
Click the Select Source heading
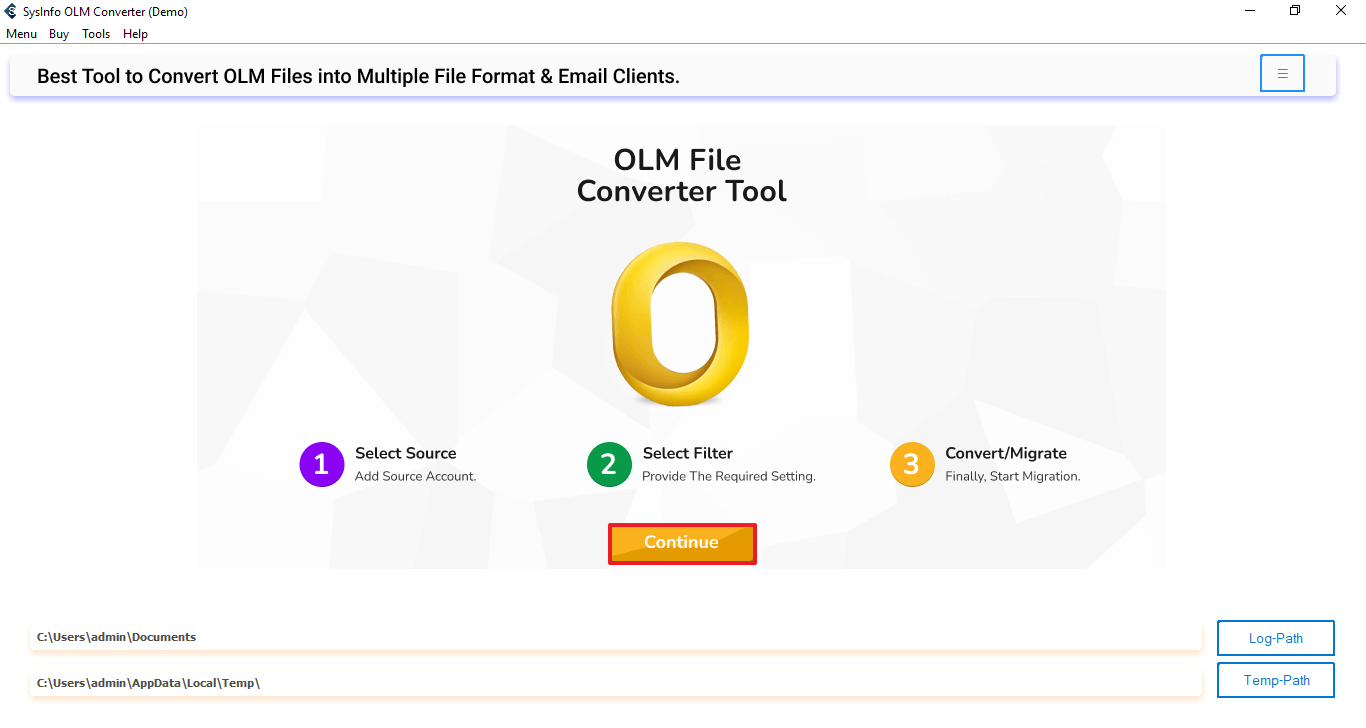(x=405, y=453)
